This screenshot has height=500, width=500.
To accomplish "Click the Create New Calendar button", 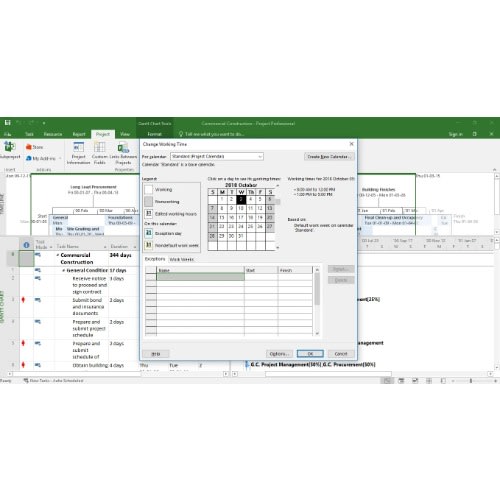I will 329,156.
